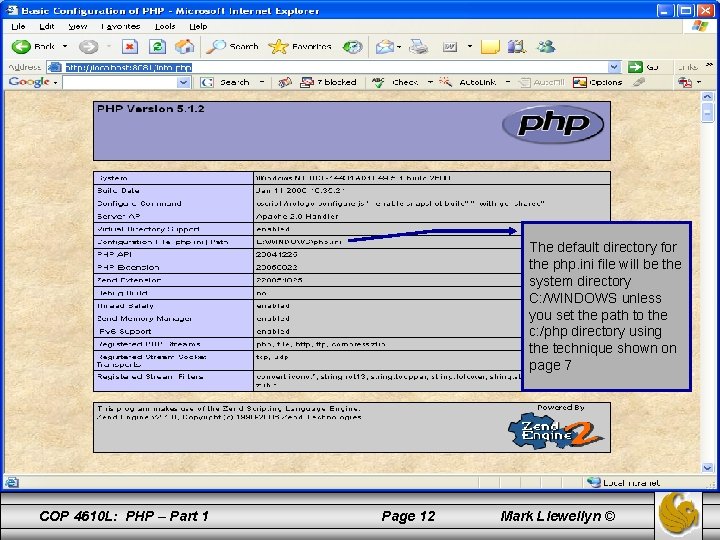
Task: Click the 'Zend Memory Manager' row label
Action: [x=144, y=318]
